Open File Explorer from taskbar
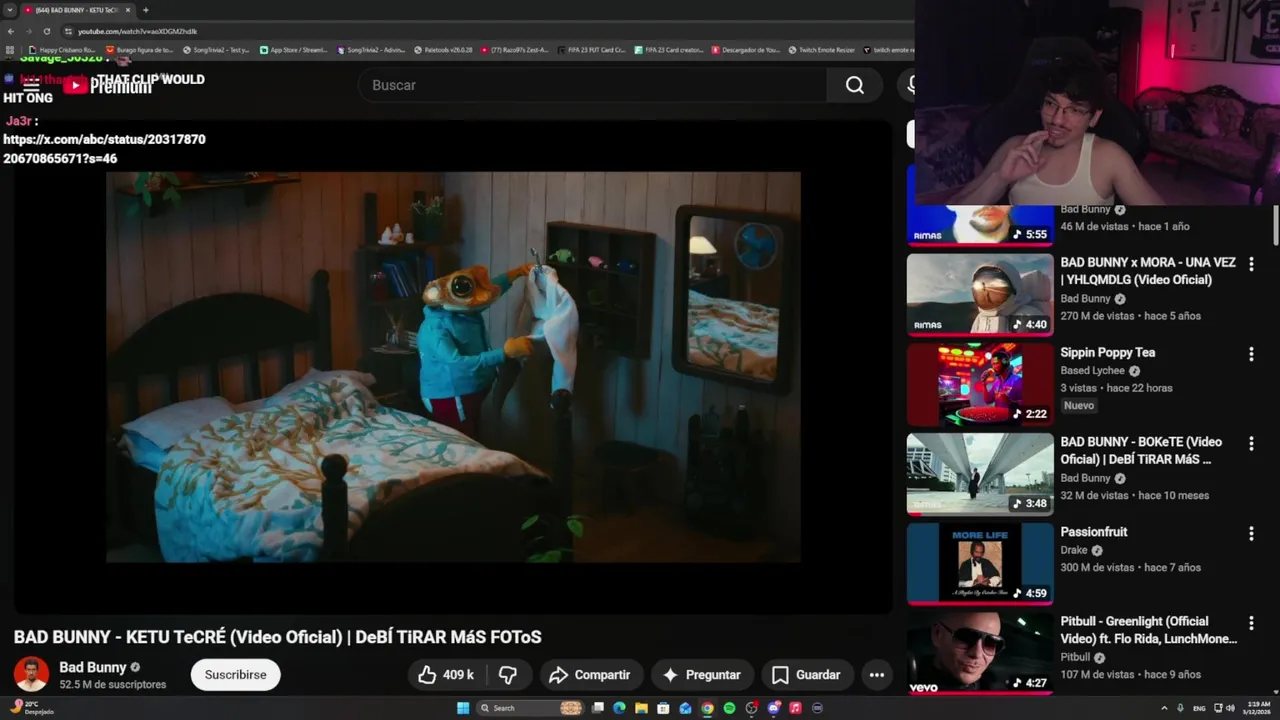The height and width of the screenshot is (720, 1280). (641, 708)
